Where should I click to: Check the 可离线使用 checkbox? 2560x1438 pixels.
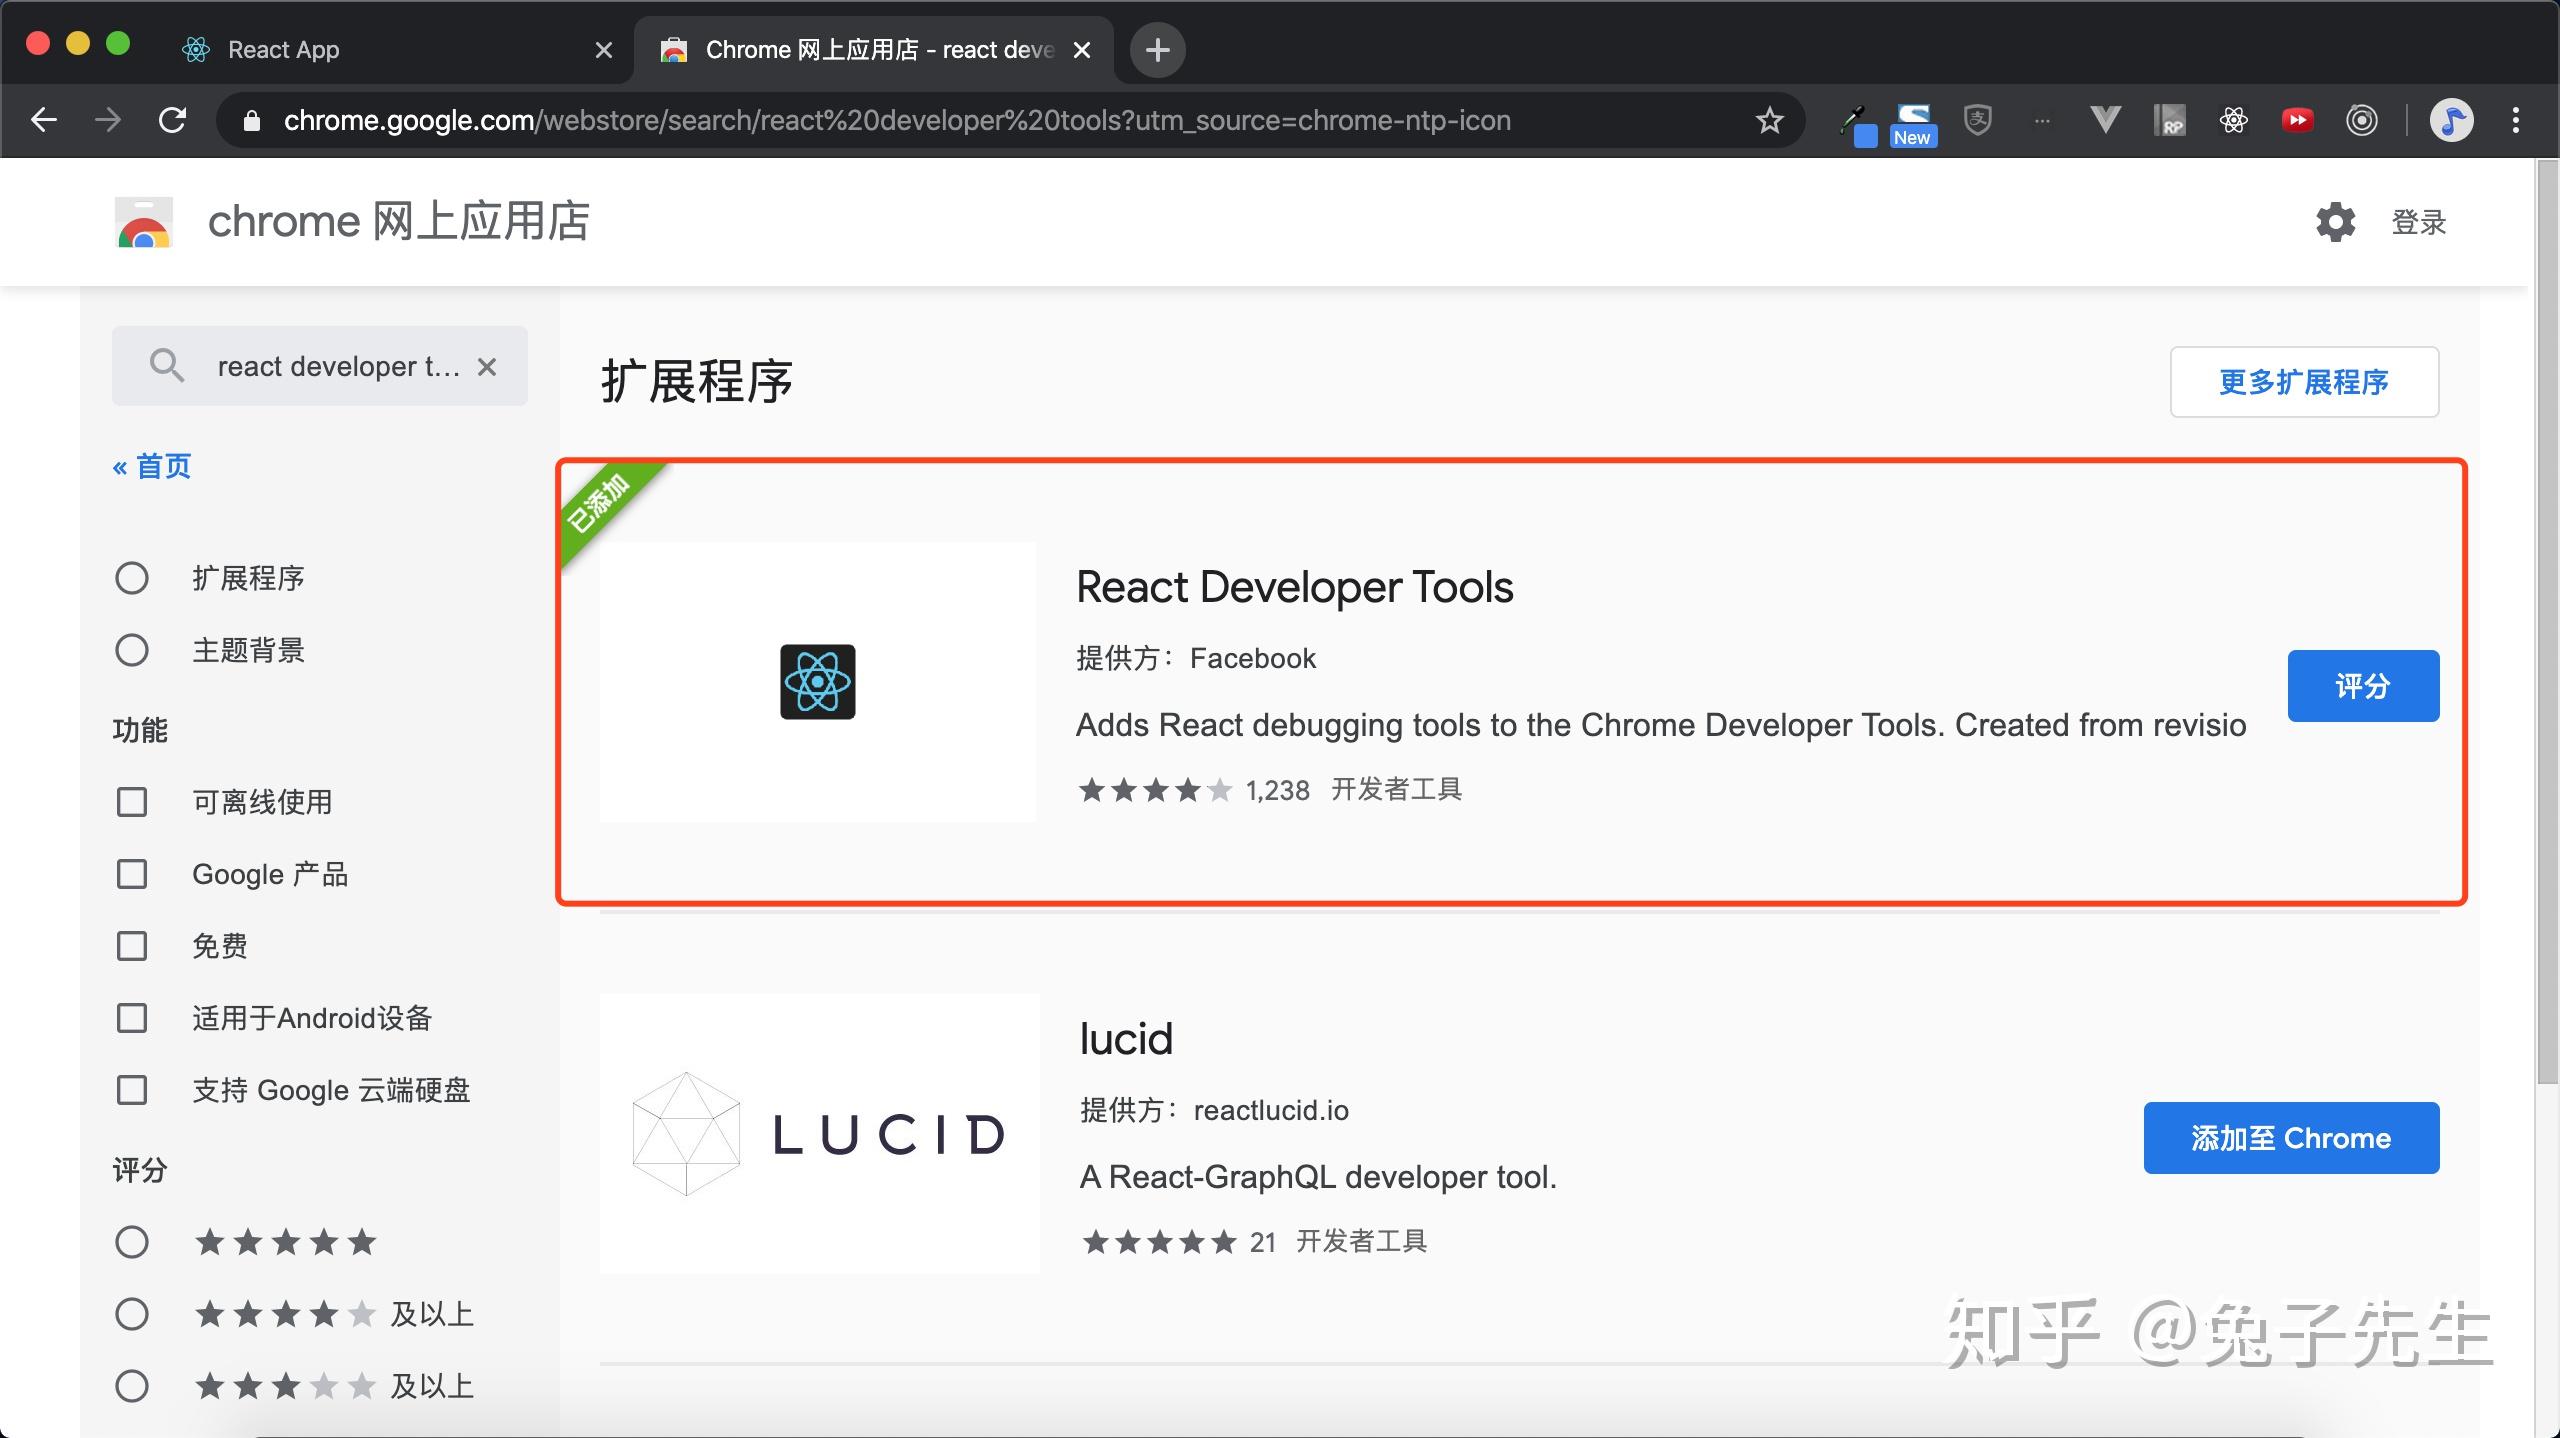(x=132, y=802)
